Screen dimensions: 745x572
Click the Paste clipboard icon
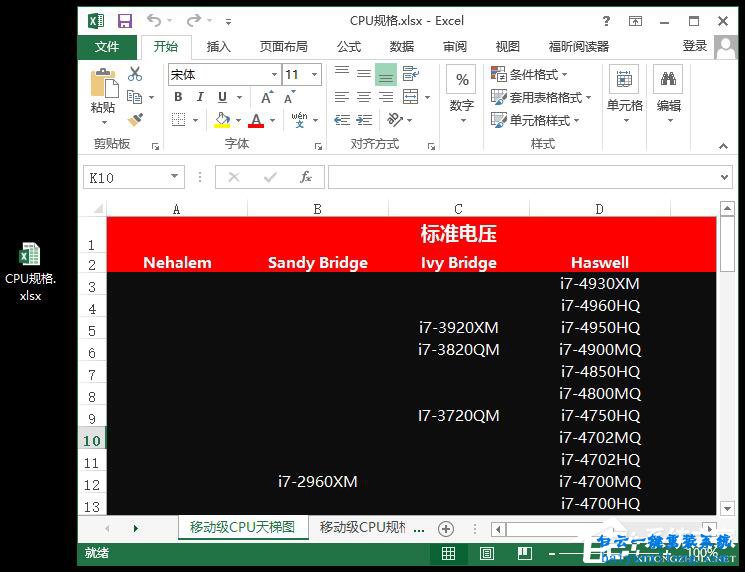click(104, 83)
